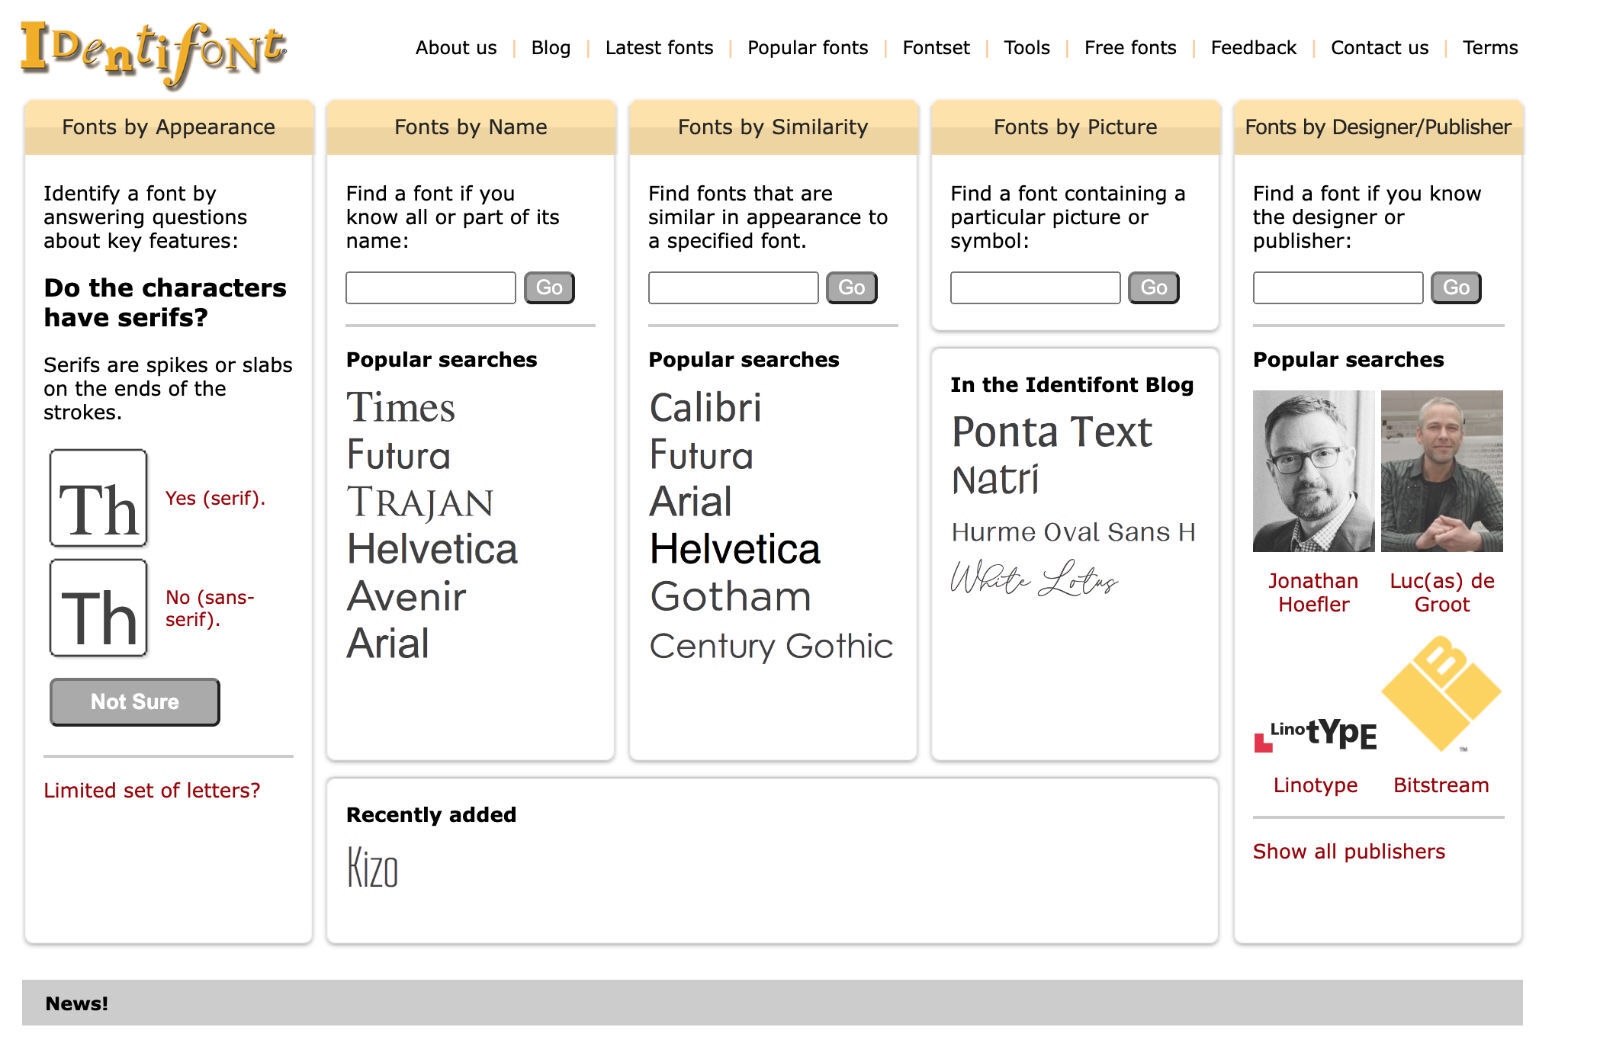Select the sans-serif 'Th' sample icon
Image resolution: width=1600 pixels, height=1040 pixels.
pos(99,608)
